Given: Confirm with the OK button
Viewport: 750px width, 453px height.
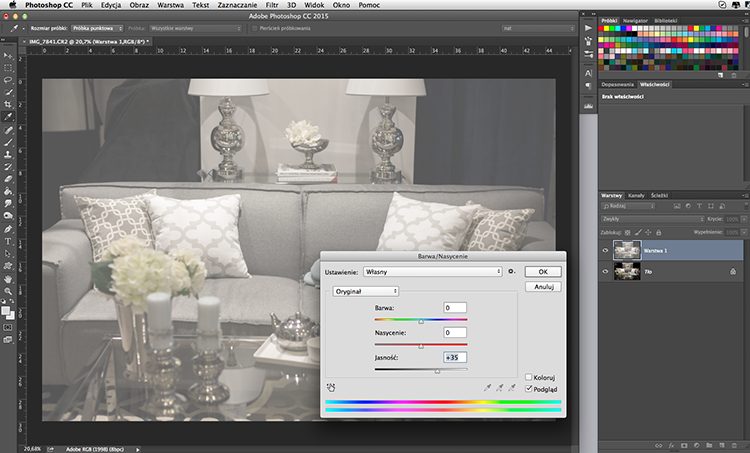Looking at the screenshot, I should (x=543, y=272).
